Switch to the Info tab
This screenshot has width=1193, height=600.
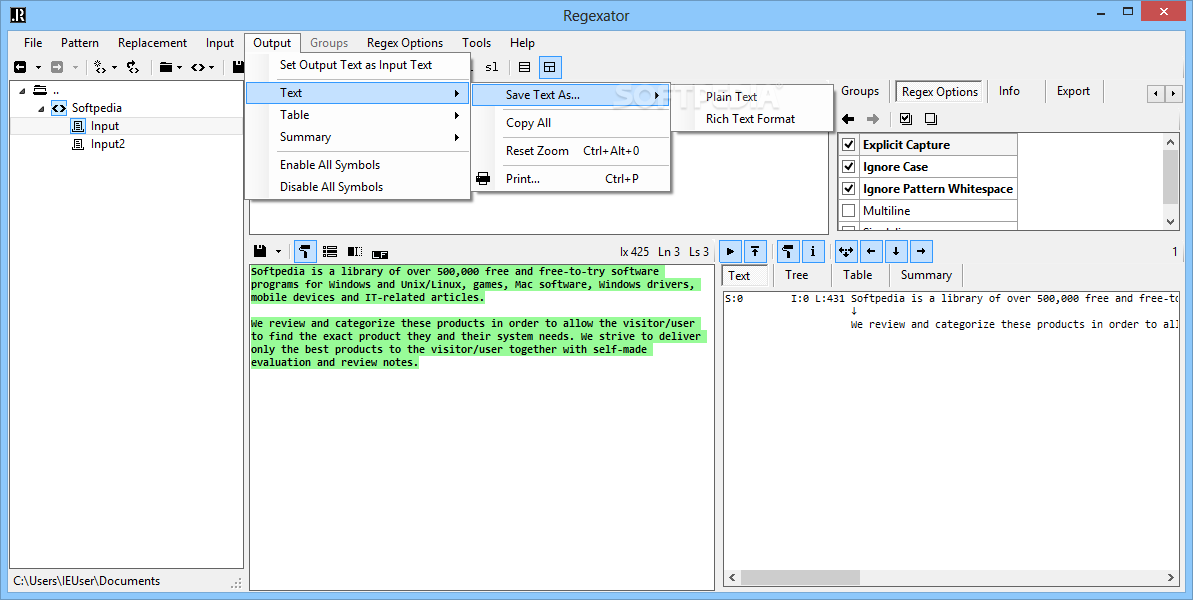click(x=1009, y=90)
